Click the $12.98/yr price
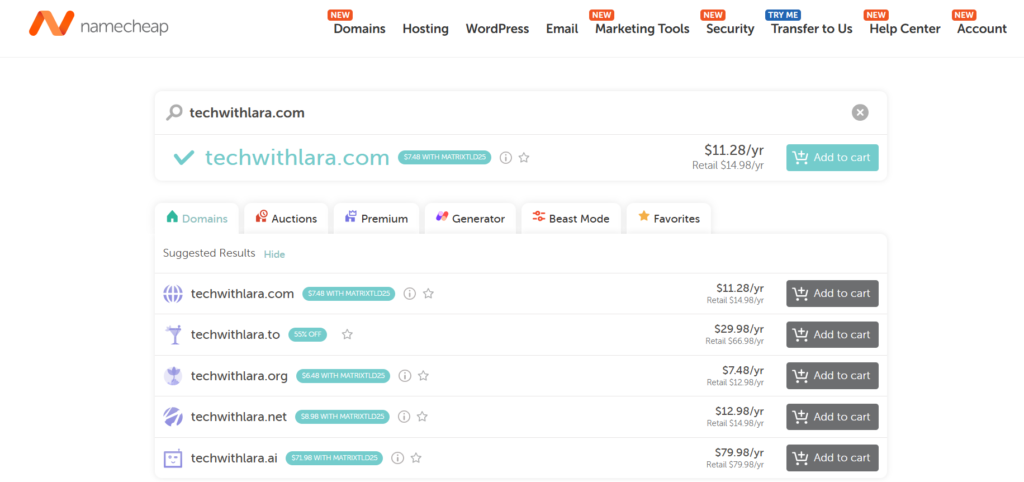Viewport: 1024px width, 482px height. click(740, 411)
